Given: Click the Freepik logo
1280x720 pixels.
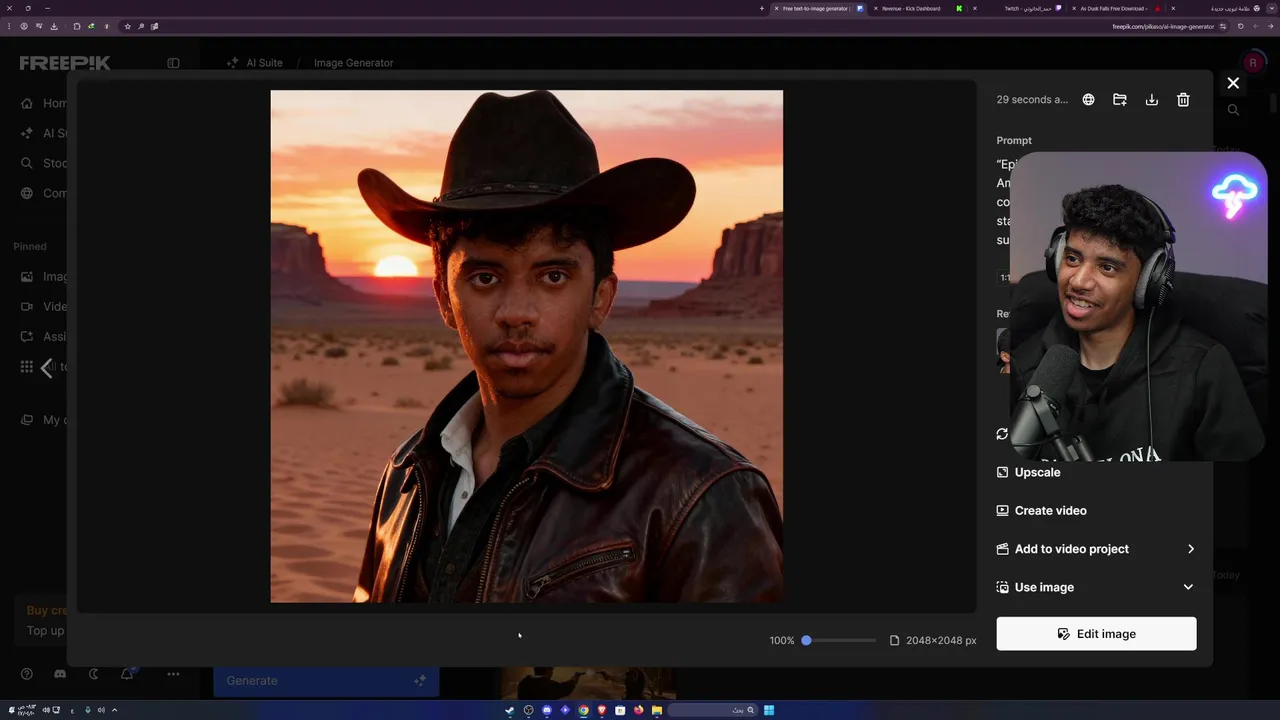Looking at the screenshot, I should [65, 63].
